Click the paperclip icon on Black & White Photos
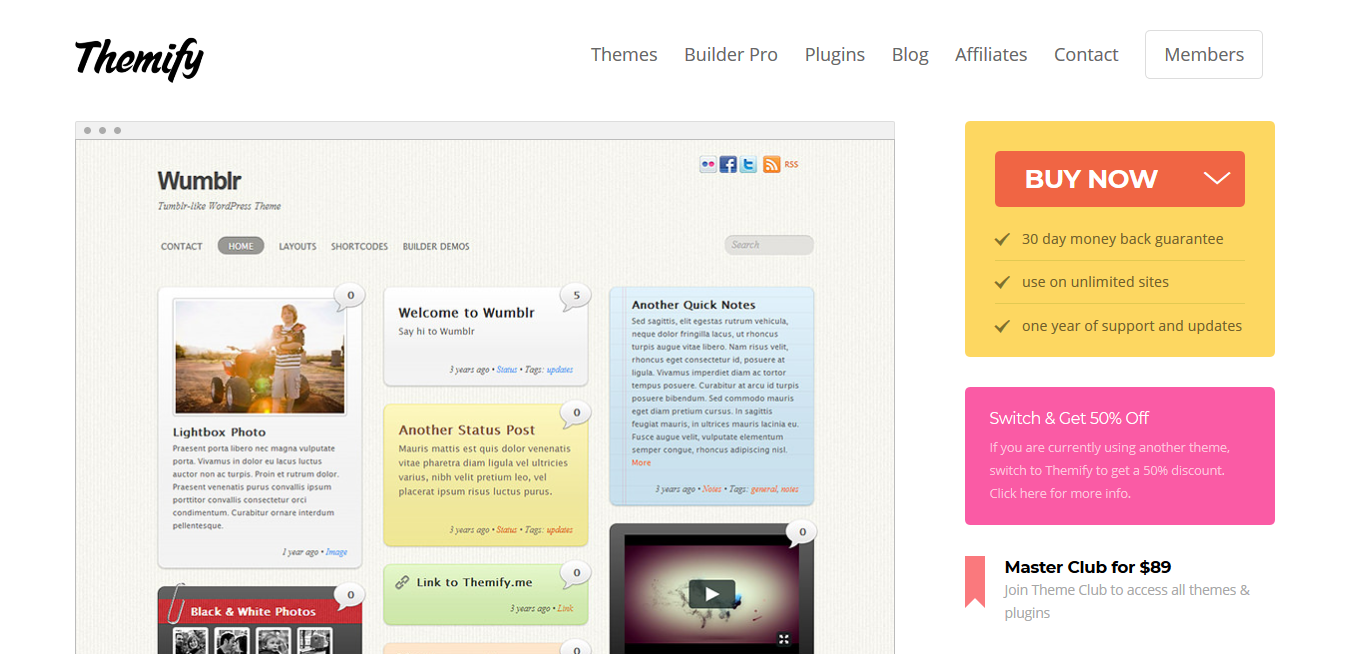The height and width of the screenshot is (654, 1349). click(178, 604)
